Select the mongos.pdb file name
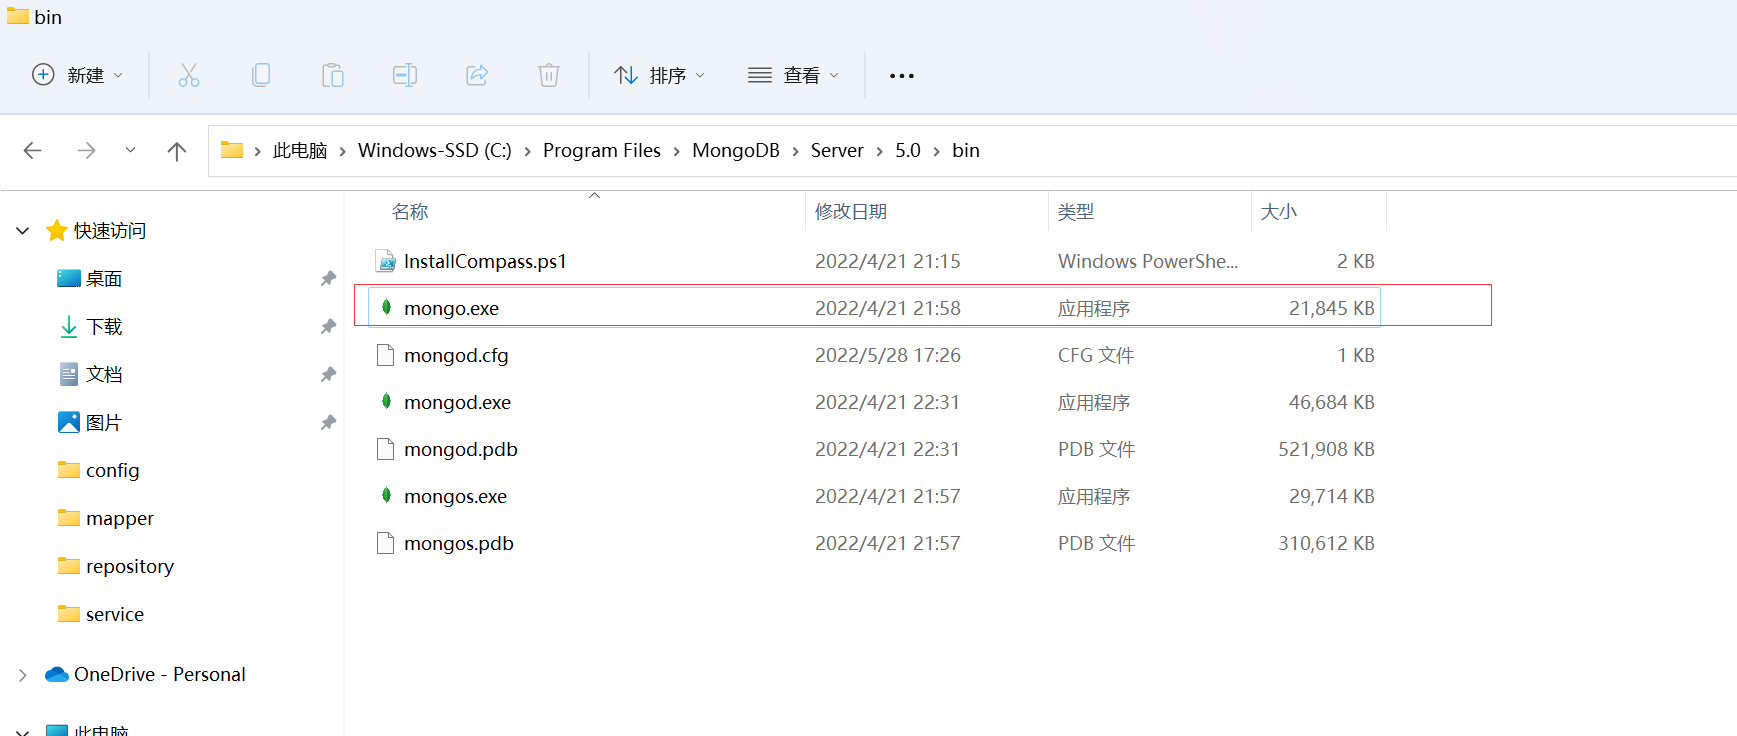The width and height of the screenshot is (1737, 736). point(459,543)
